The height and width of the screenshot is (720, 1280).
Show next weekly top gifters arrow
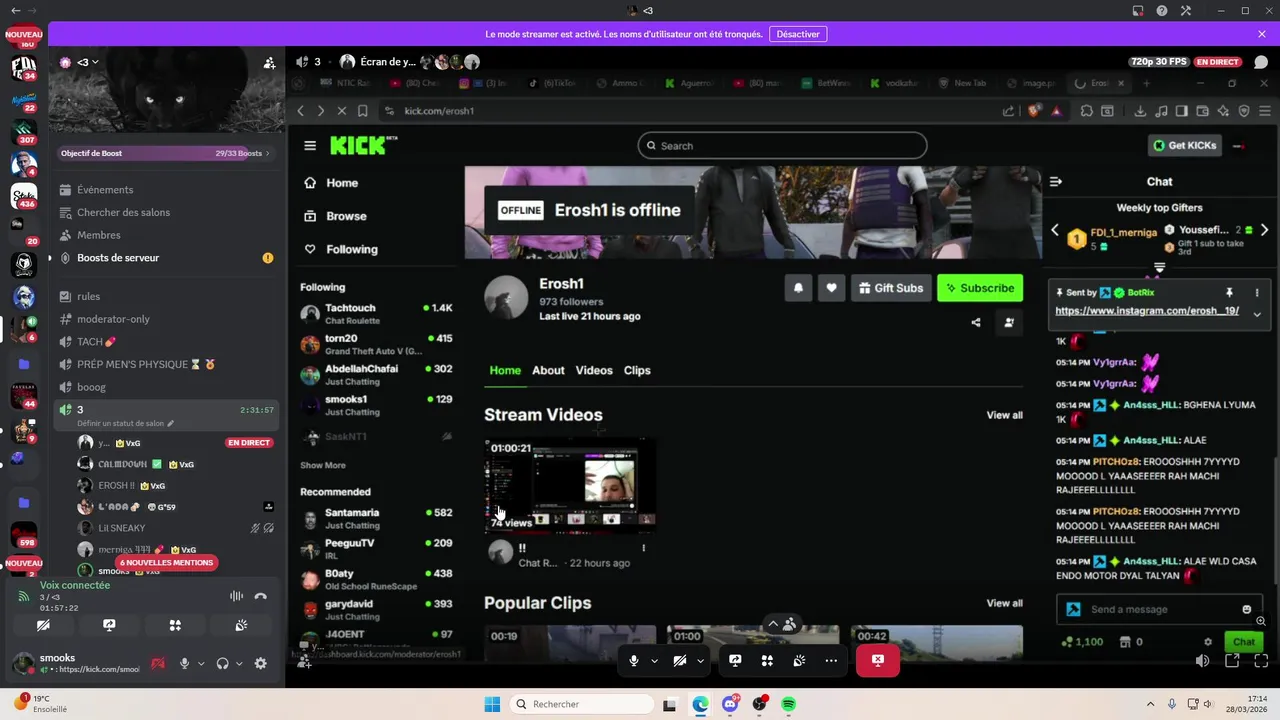pos(1264,230)
